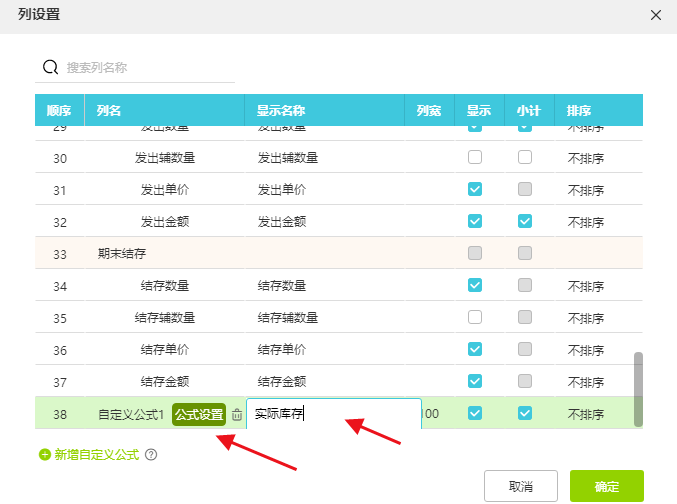The image size is (677, 504).
Task: Enable 显示 checkbox for 发出辅数量
Action: pos(475,157)
